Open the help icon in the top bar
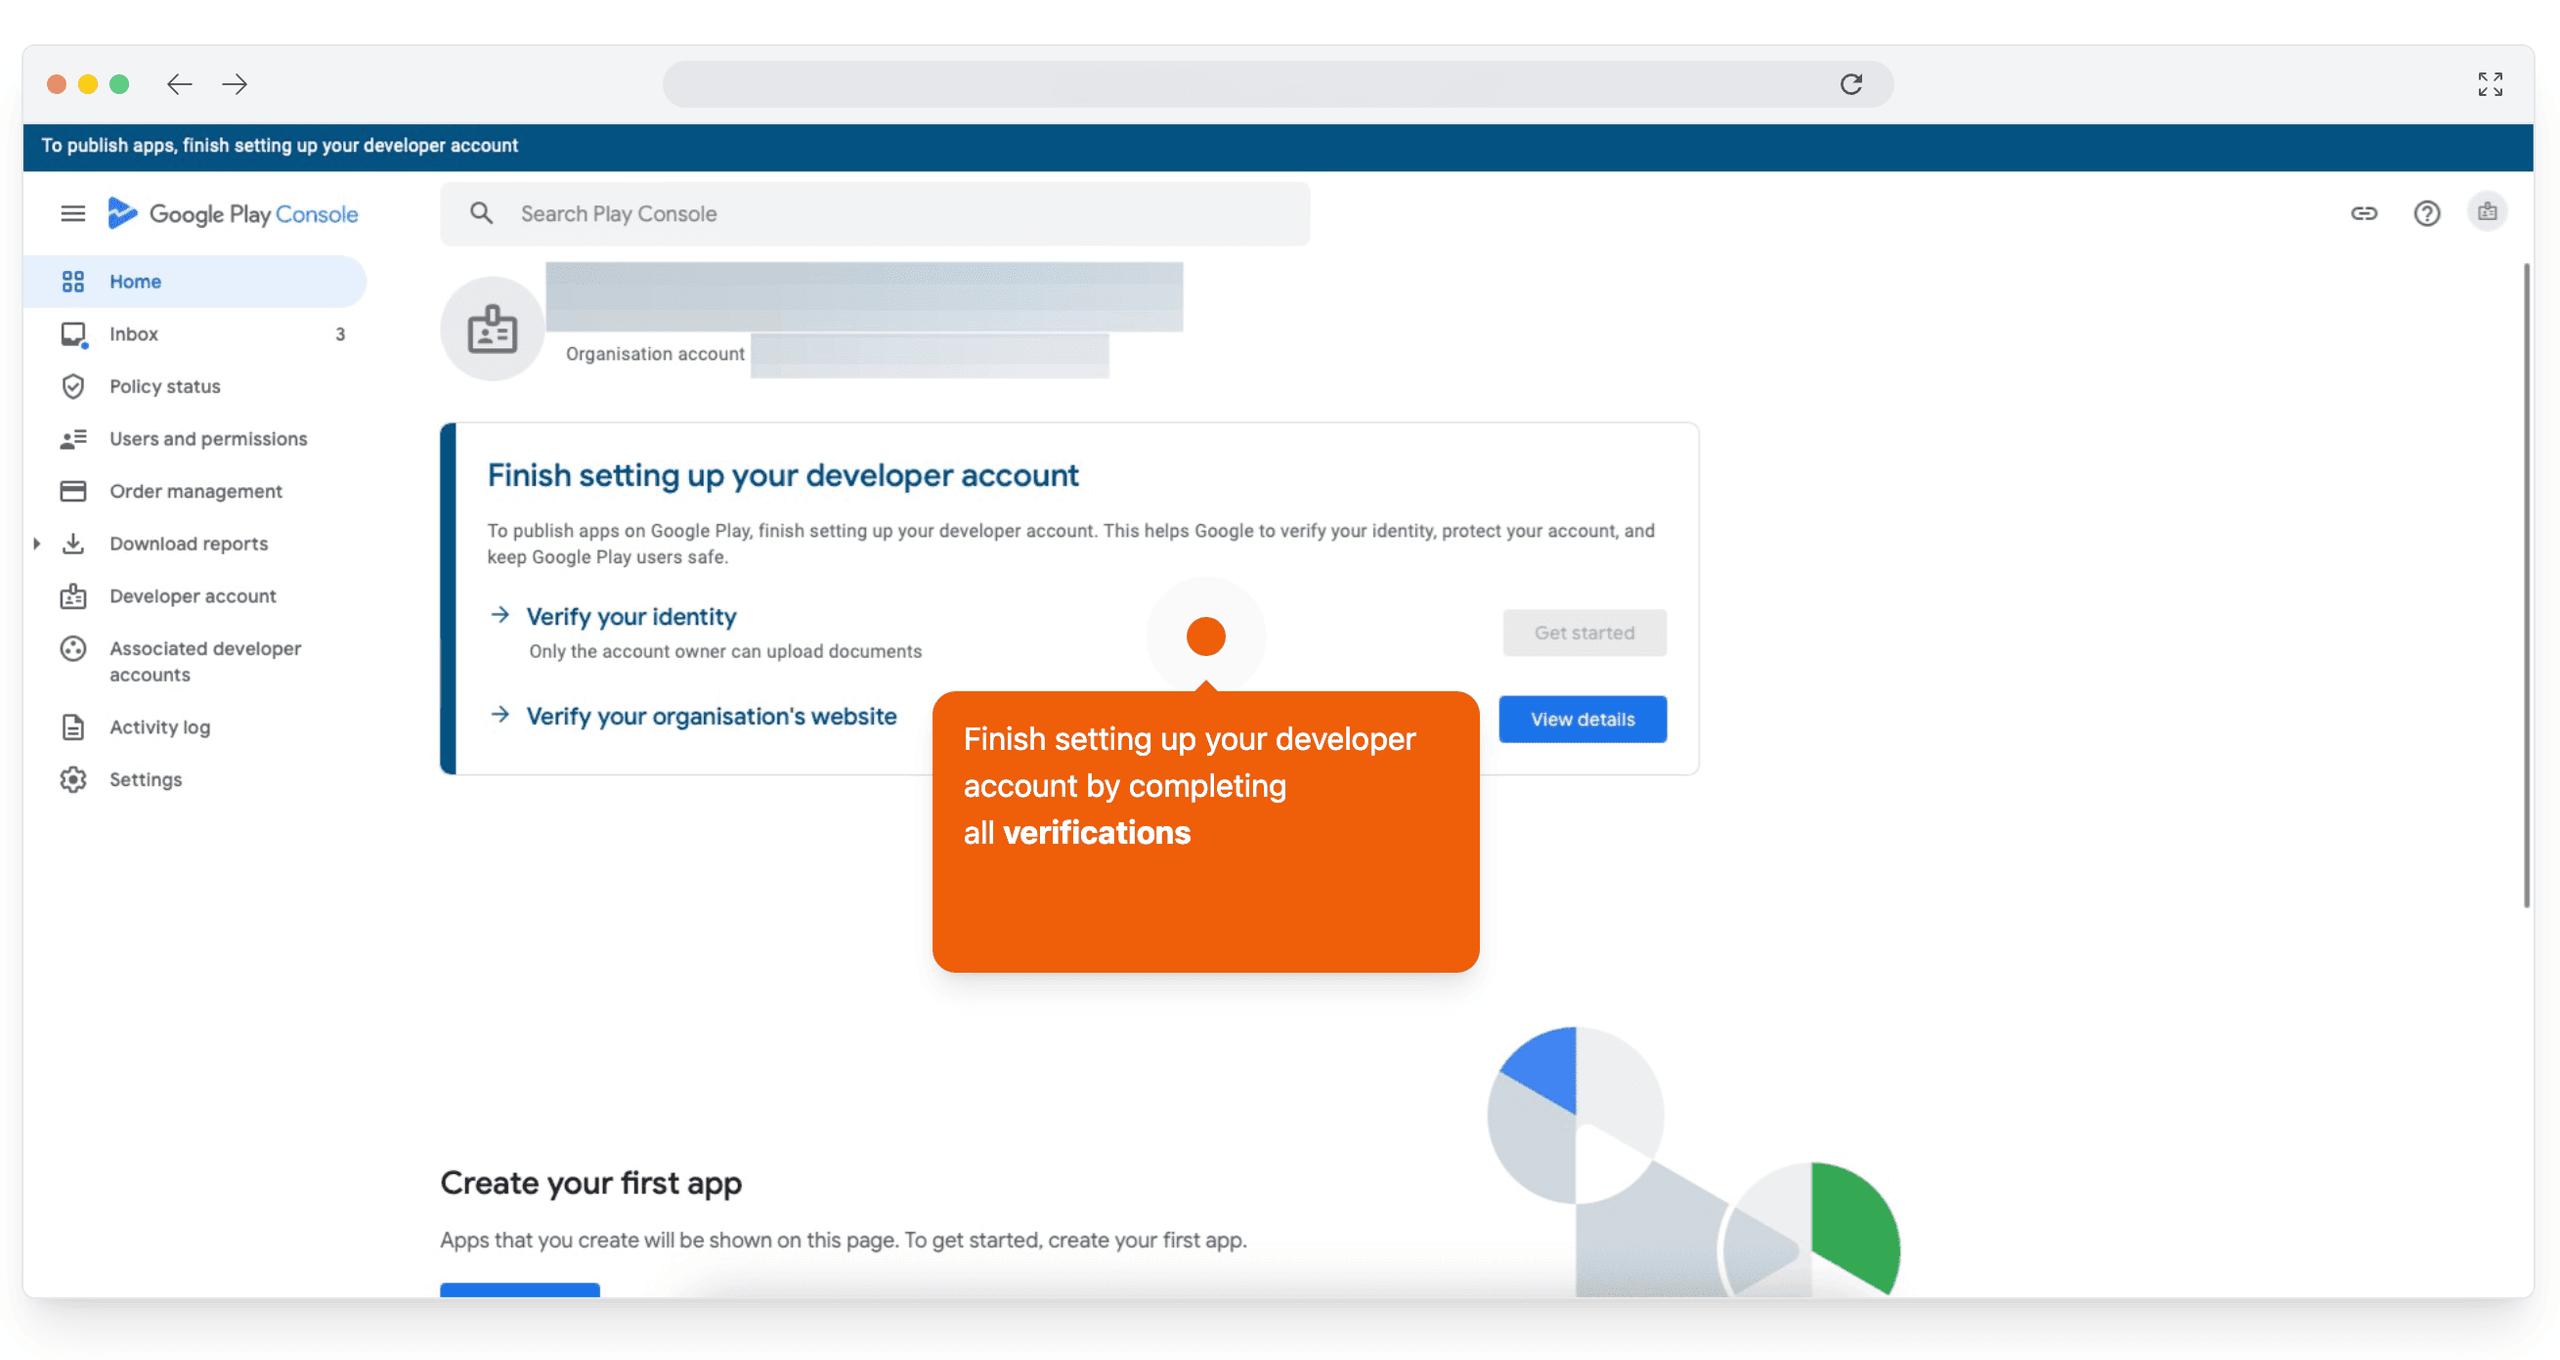Screen dimensions: 2560x1360 point(2427,213)
